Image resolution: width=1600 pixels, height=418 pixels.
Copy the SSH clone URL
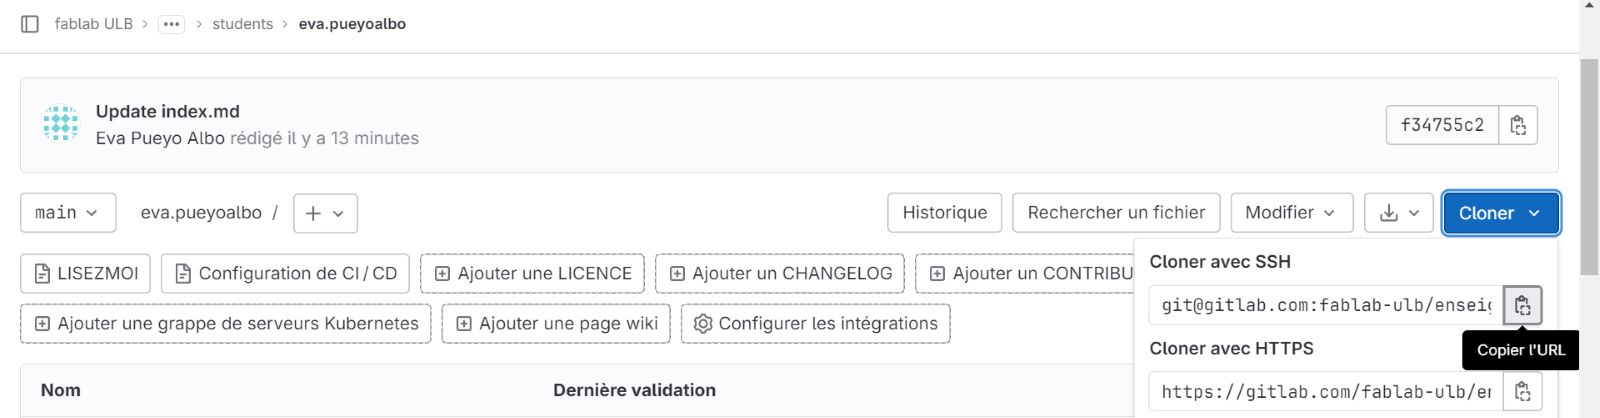[1522, 305]
